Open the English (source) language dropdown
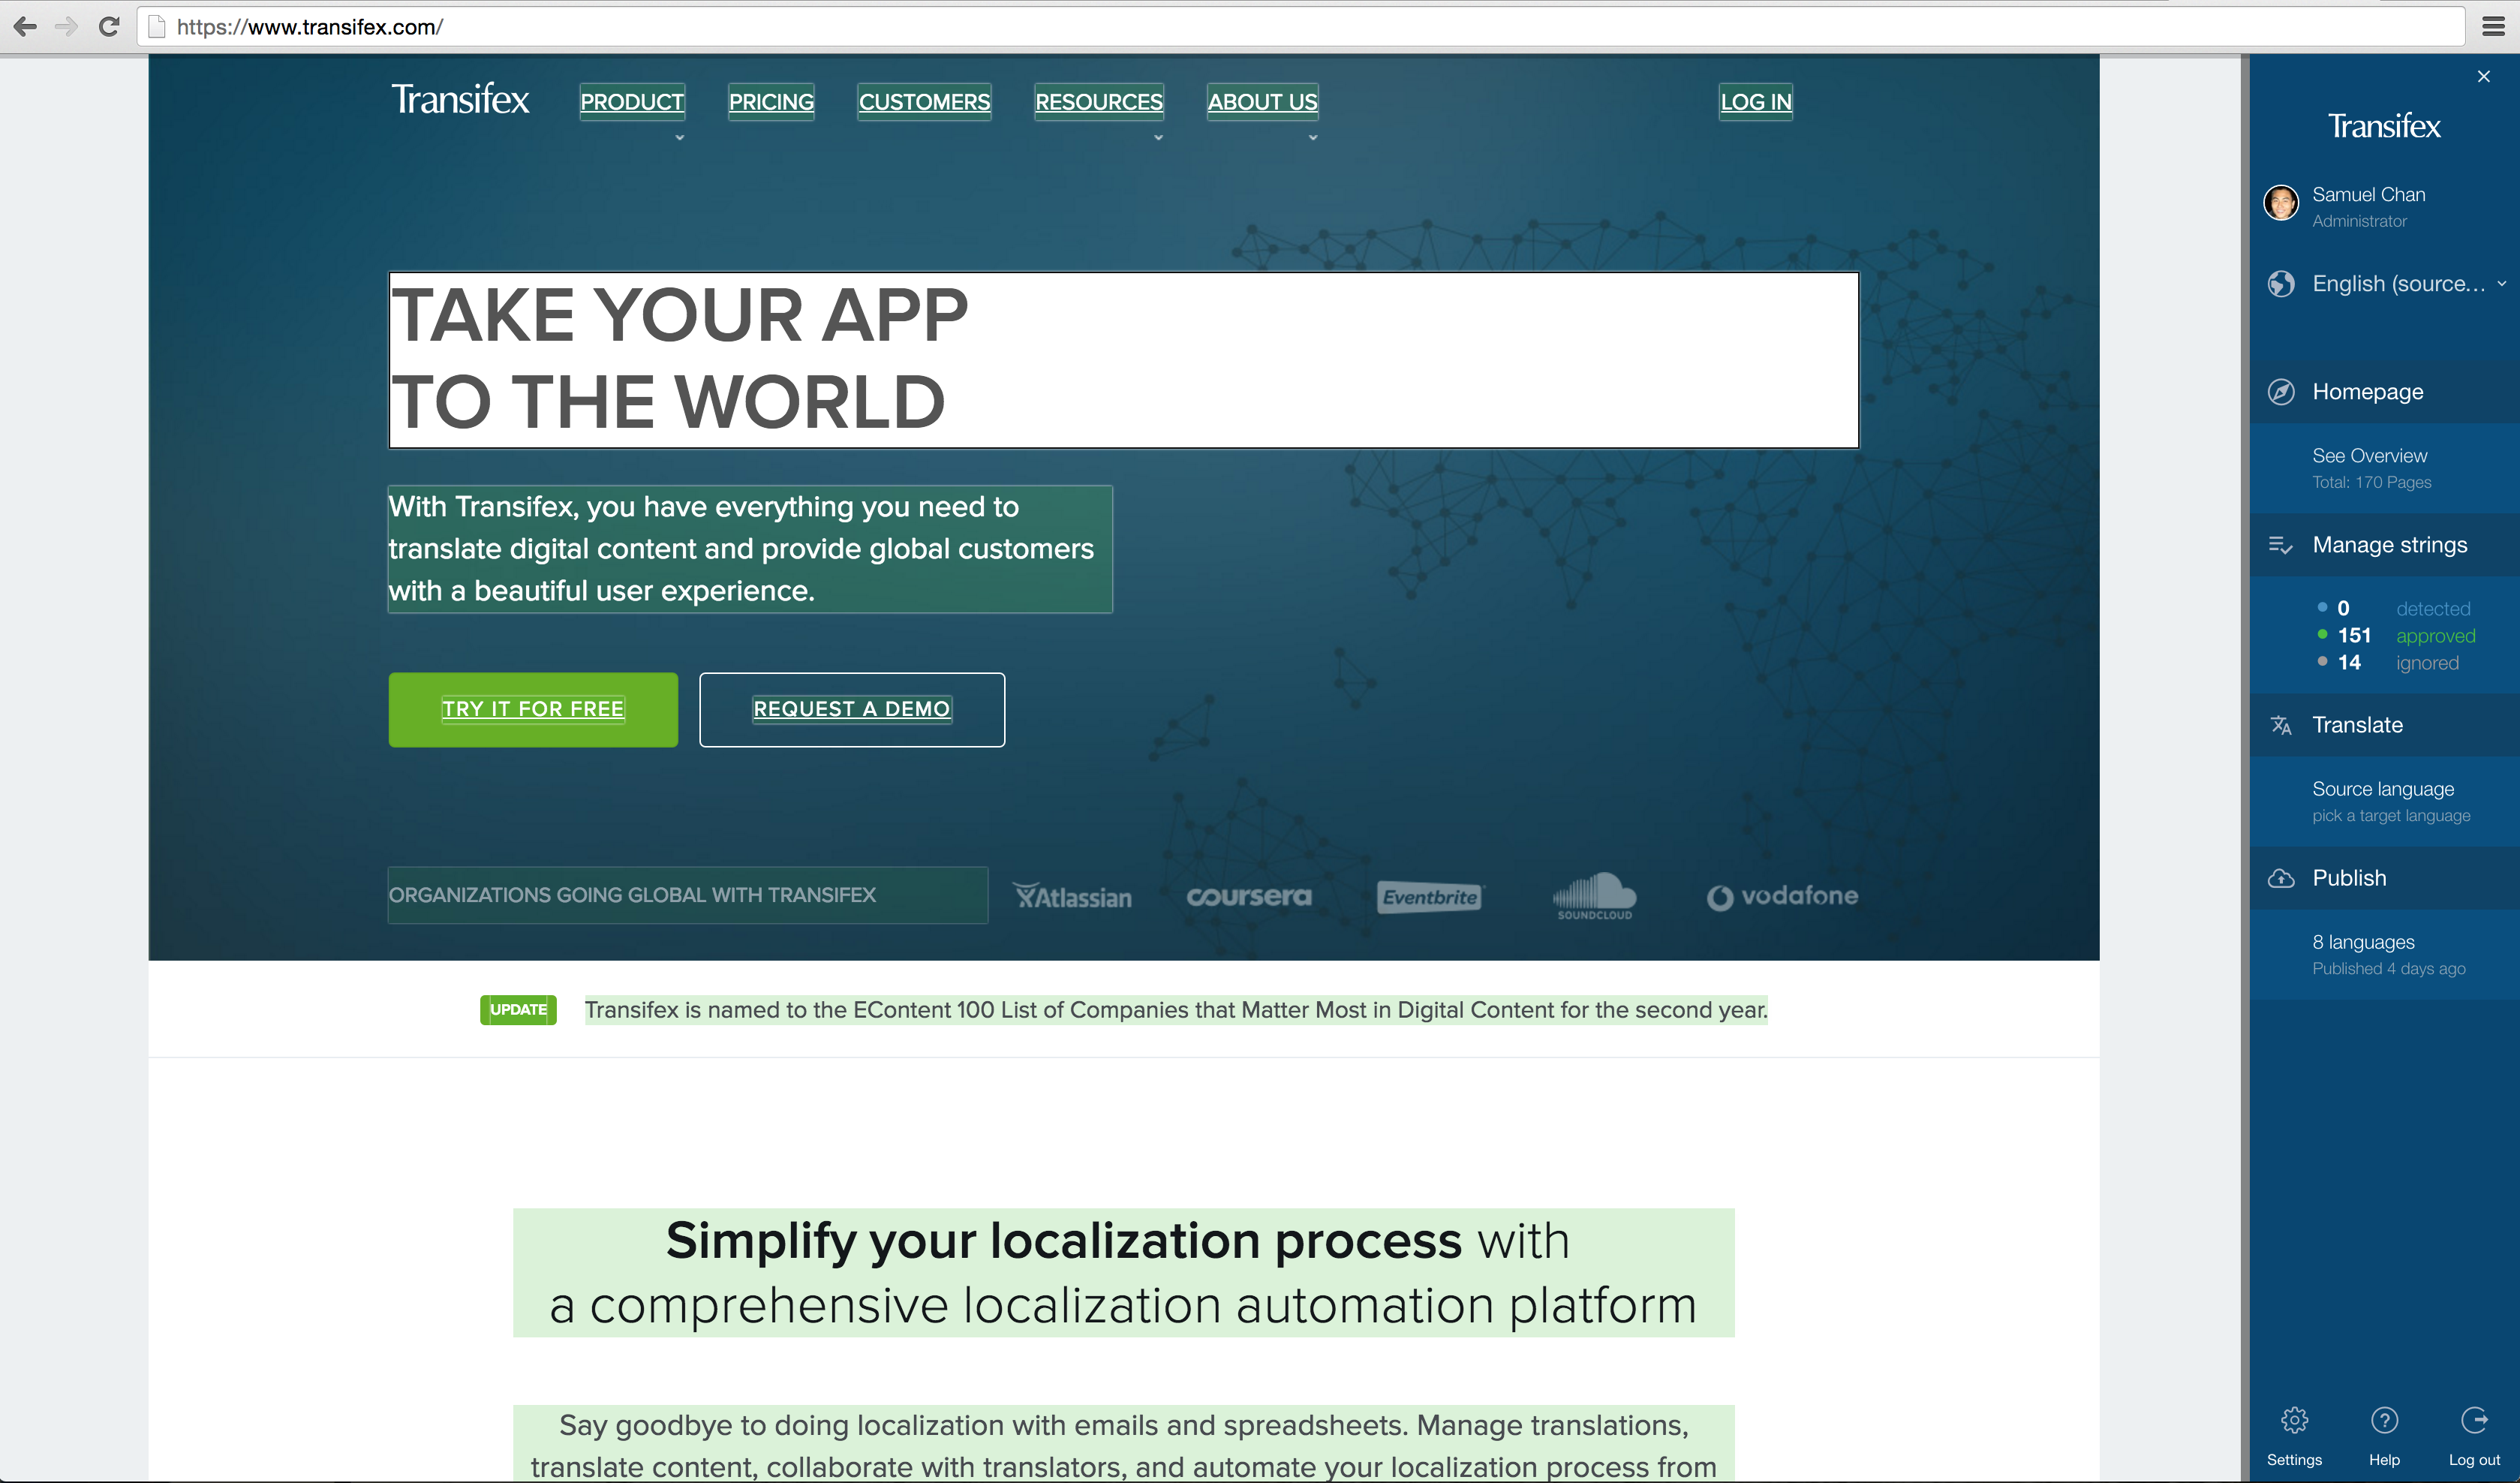 [2410, 284]
